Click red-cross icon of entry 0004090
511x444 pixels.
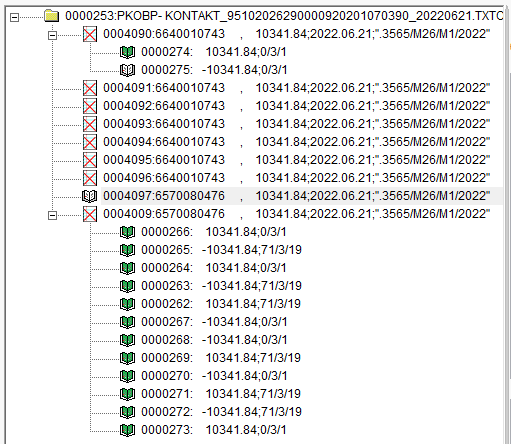click(x=90, y=34)
